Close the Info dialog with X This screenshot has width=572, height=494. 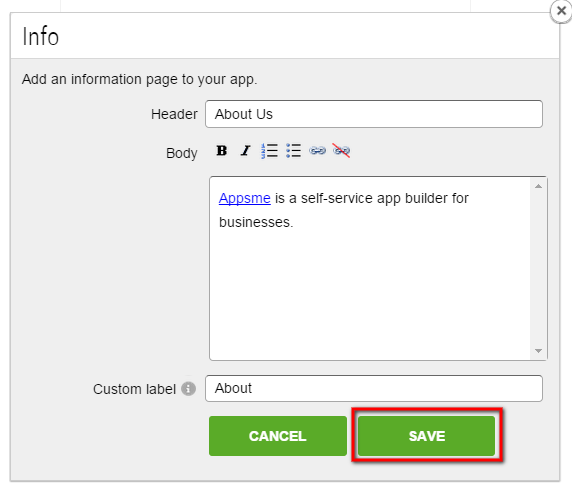click(x=561, y=11)
